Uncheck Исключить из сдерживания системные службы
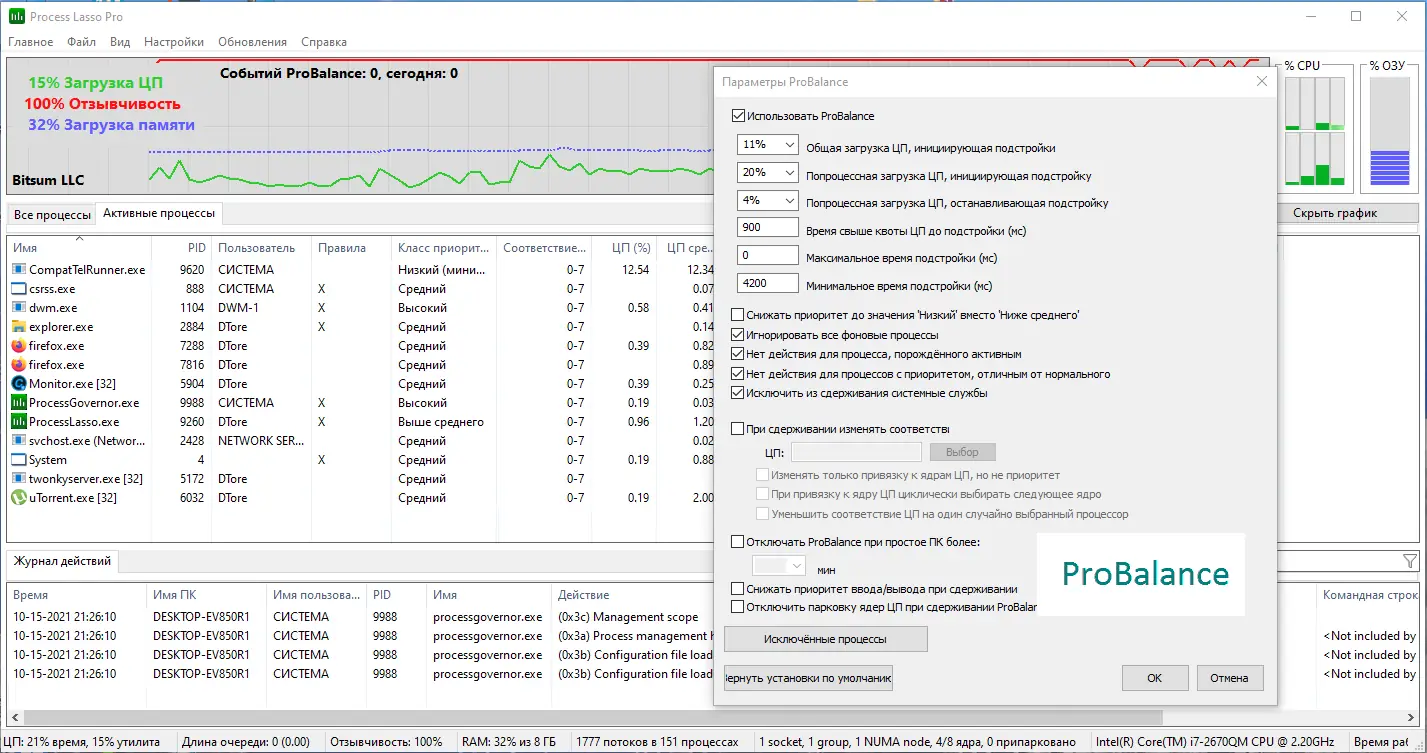Viewport: 1427px width, 753px height. click(x=739, y=393)
